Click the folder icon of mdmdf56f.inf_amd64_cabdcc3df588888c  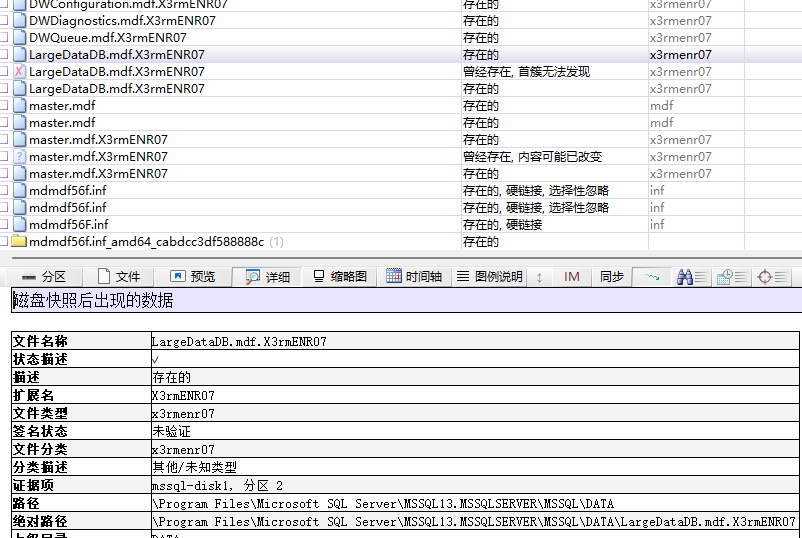19,241
